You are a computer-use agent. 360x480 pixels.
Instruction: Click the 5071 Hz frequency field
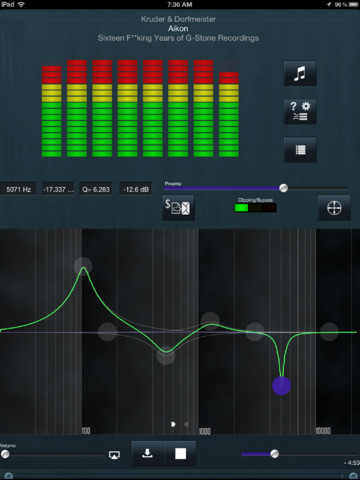click(19, 189)
